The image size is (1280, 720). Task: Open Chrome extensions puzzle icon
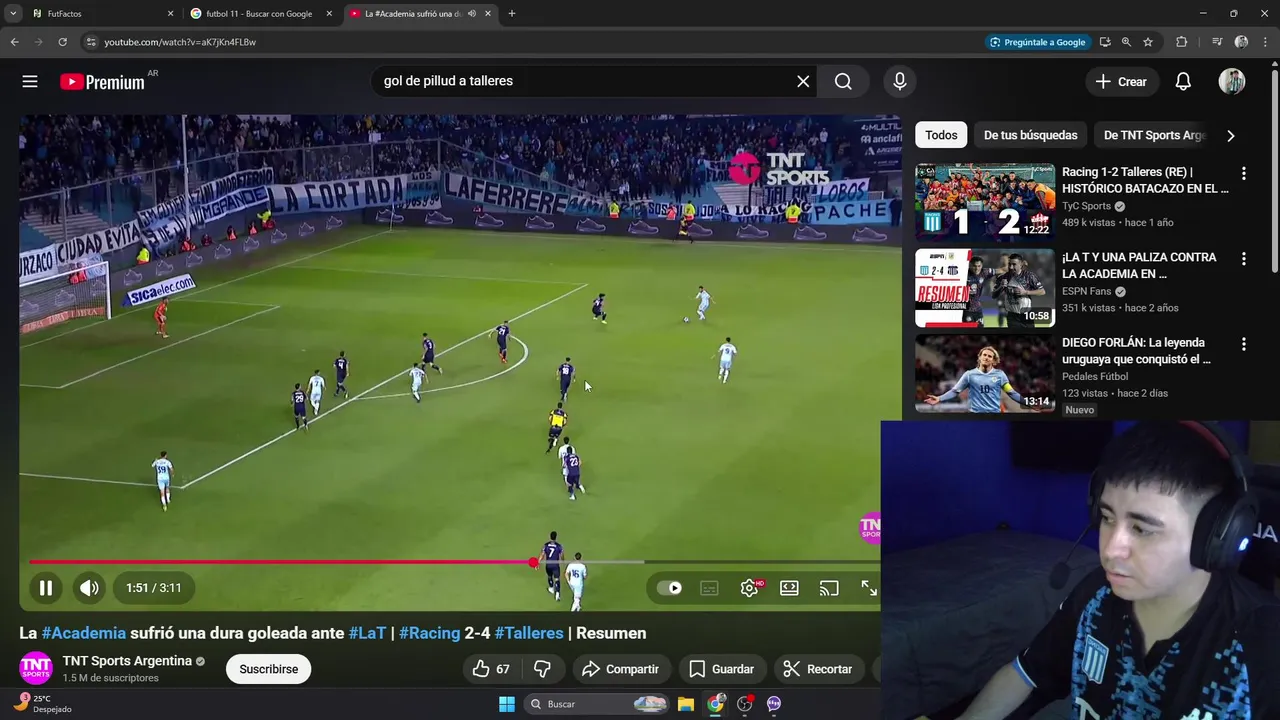(x=1182, y=42)
